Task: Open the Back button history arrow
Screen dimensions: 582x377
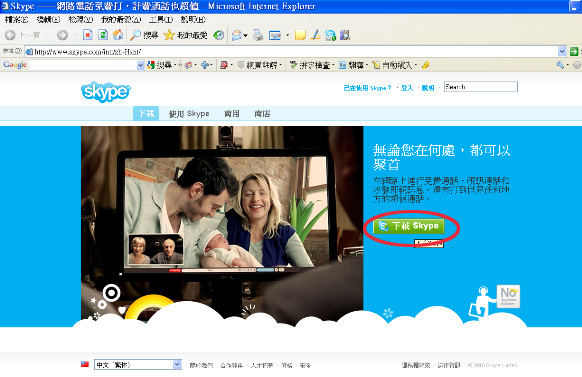Action: point(48,35)
